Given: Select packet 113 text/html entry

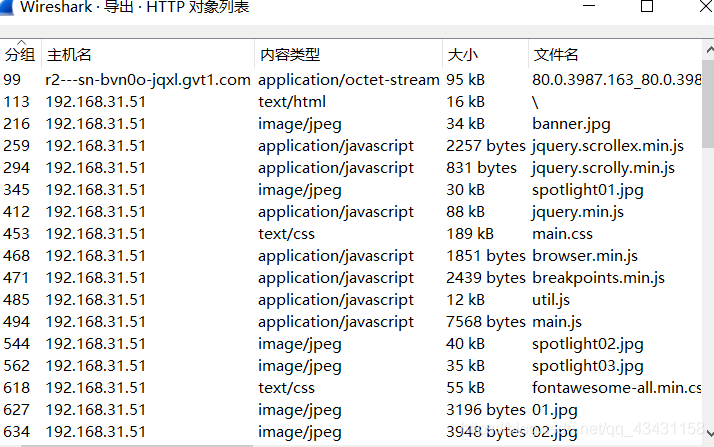Looking at the screenshot, I should (351, 102).
